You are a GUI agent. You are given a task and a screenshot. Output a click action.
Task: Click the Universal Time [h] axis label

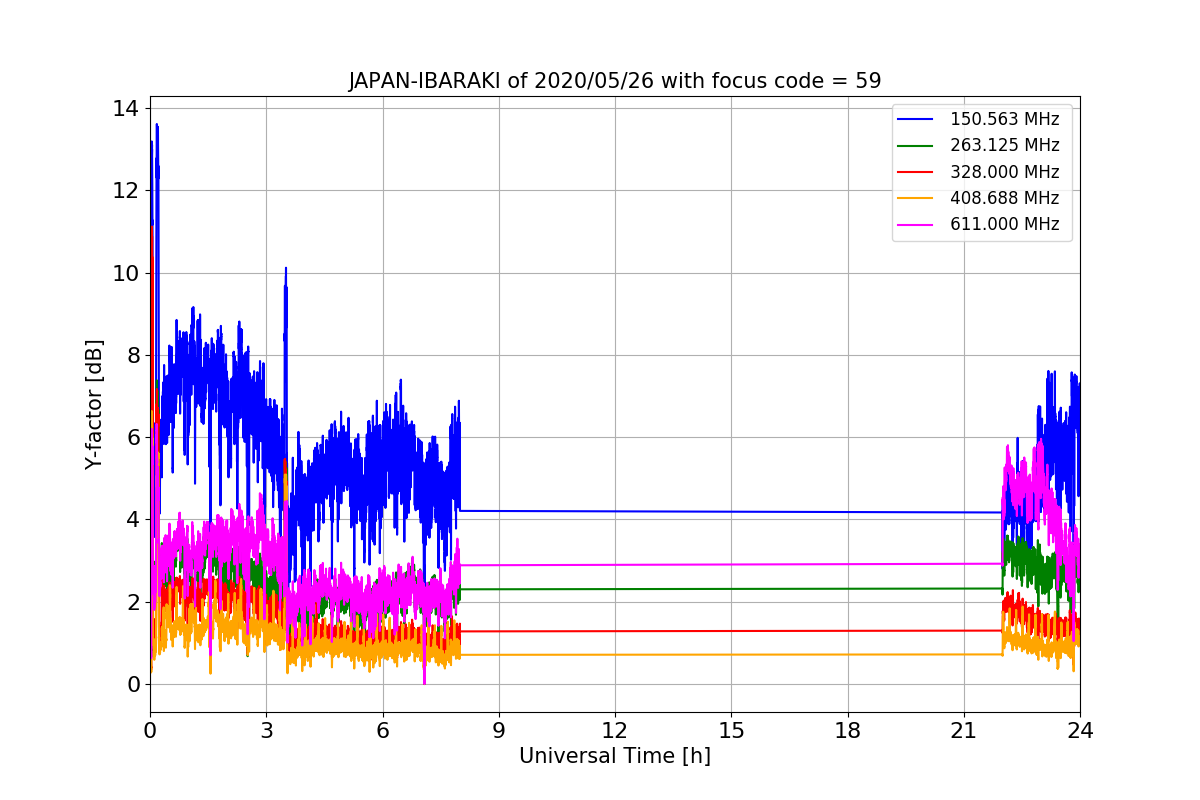[615, 756]
